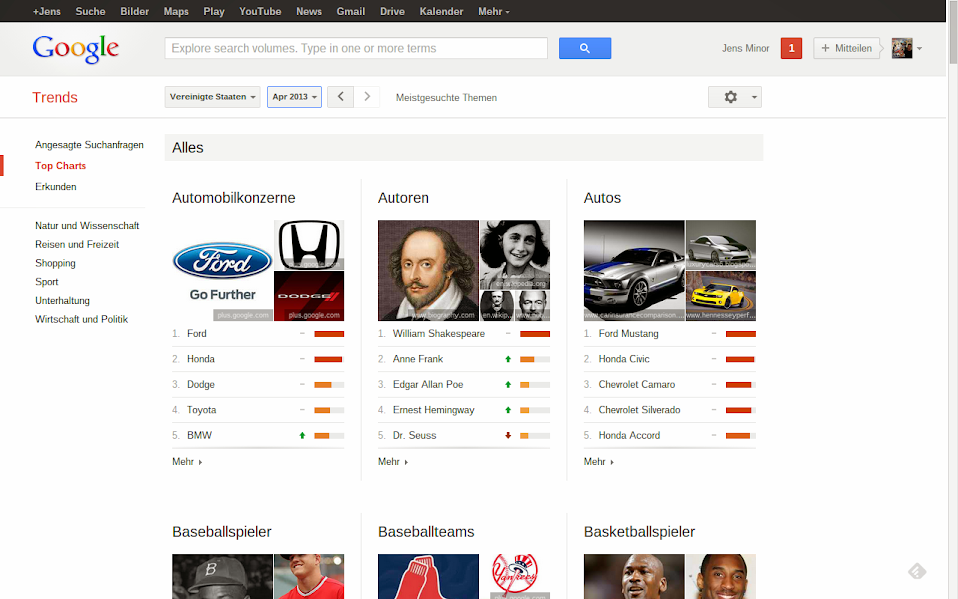958x599 pixels.
Task: Click the yellow Camaro photo
Action: (x=721, y=296)
